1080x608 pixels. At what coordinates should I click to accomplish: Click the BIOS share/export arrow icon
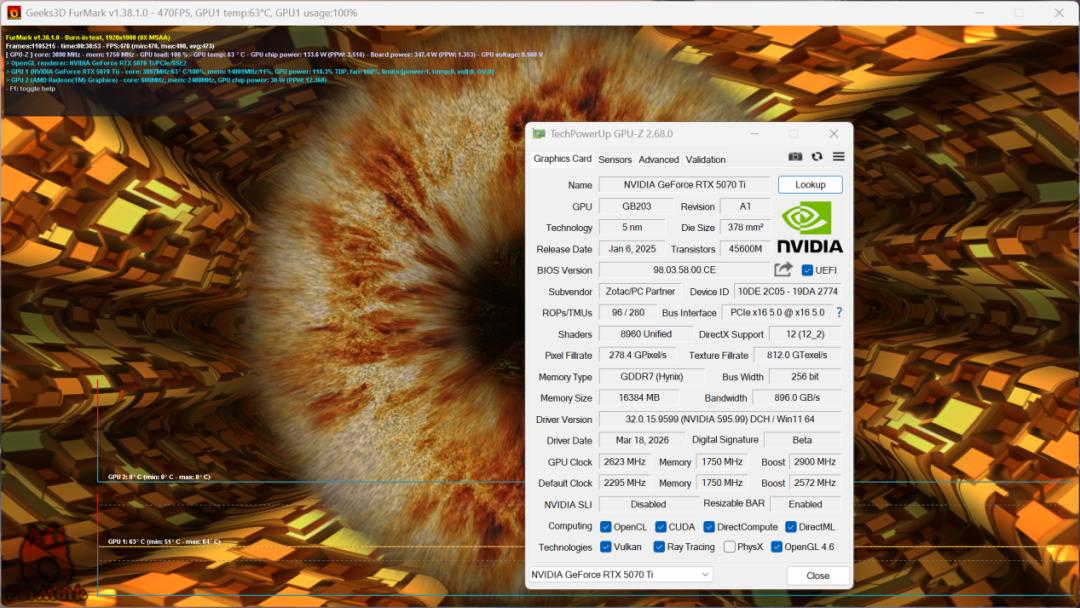click(783, 269)
